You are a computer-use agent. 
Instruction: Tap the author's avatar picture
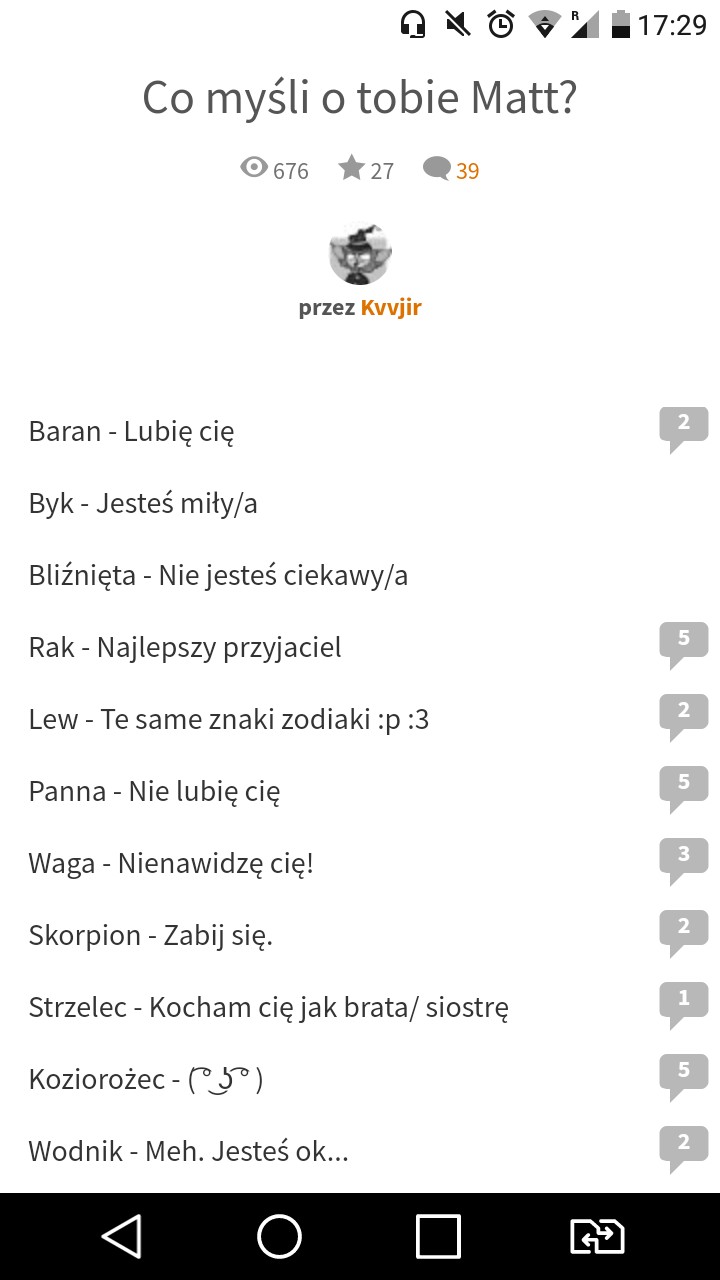(360, 253)
